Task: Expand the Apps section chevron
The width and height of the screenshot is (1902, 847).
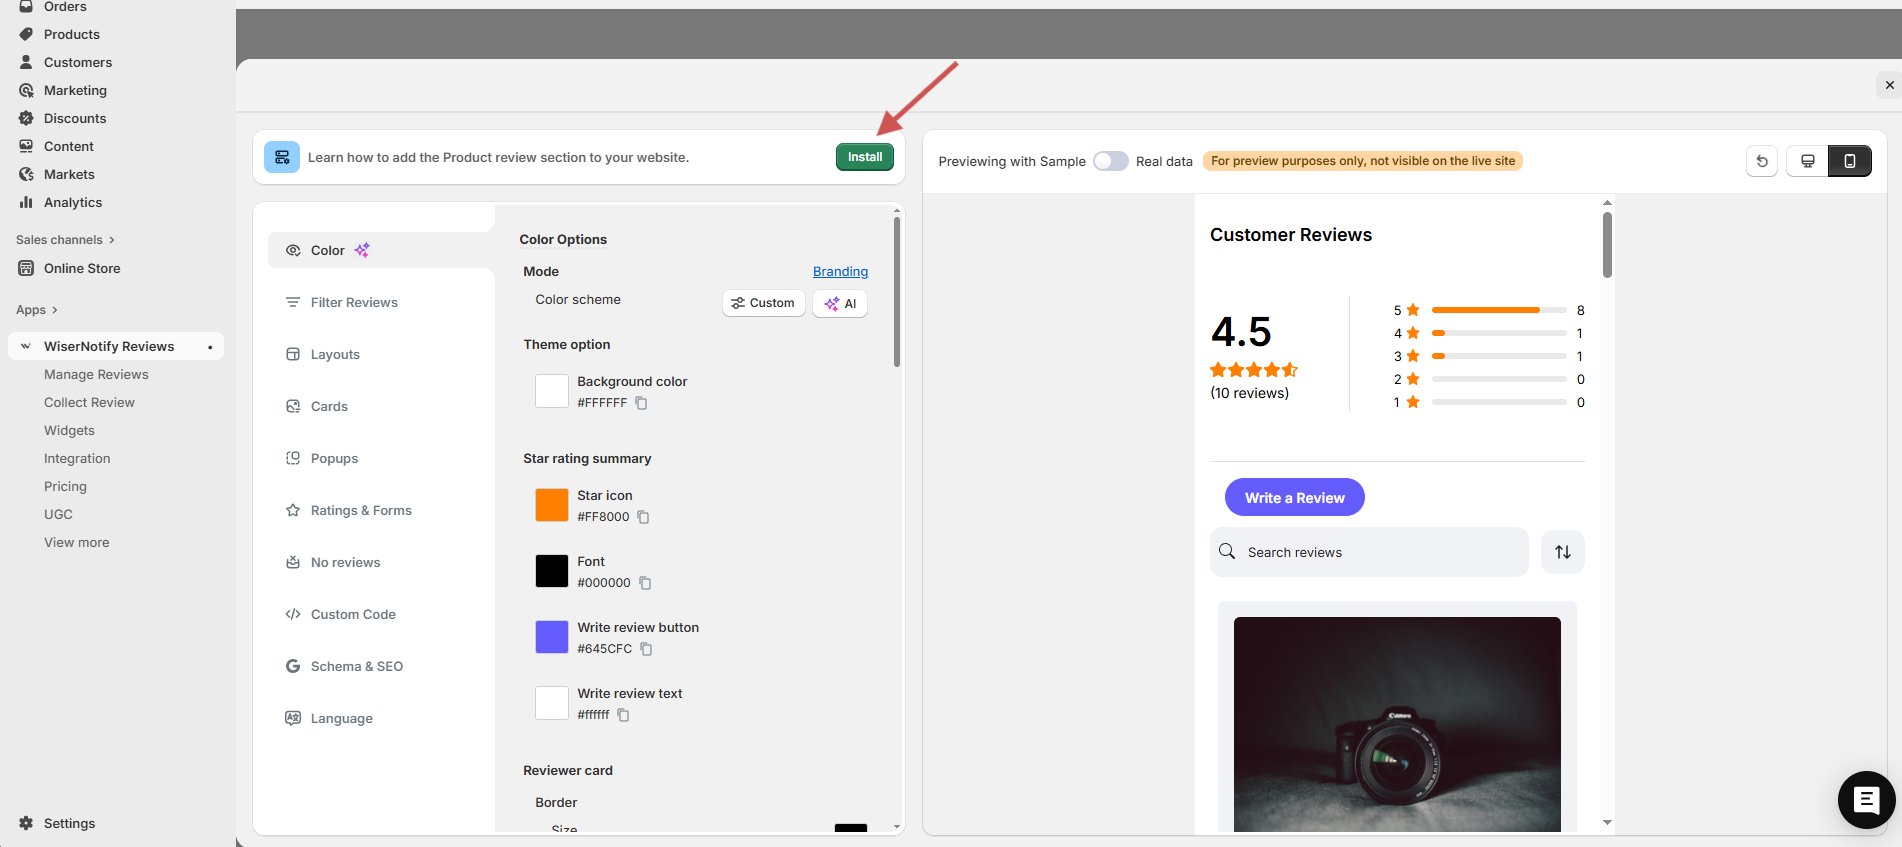Action: [54, 310]
